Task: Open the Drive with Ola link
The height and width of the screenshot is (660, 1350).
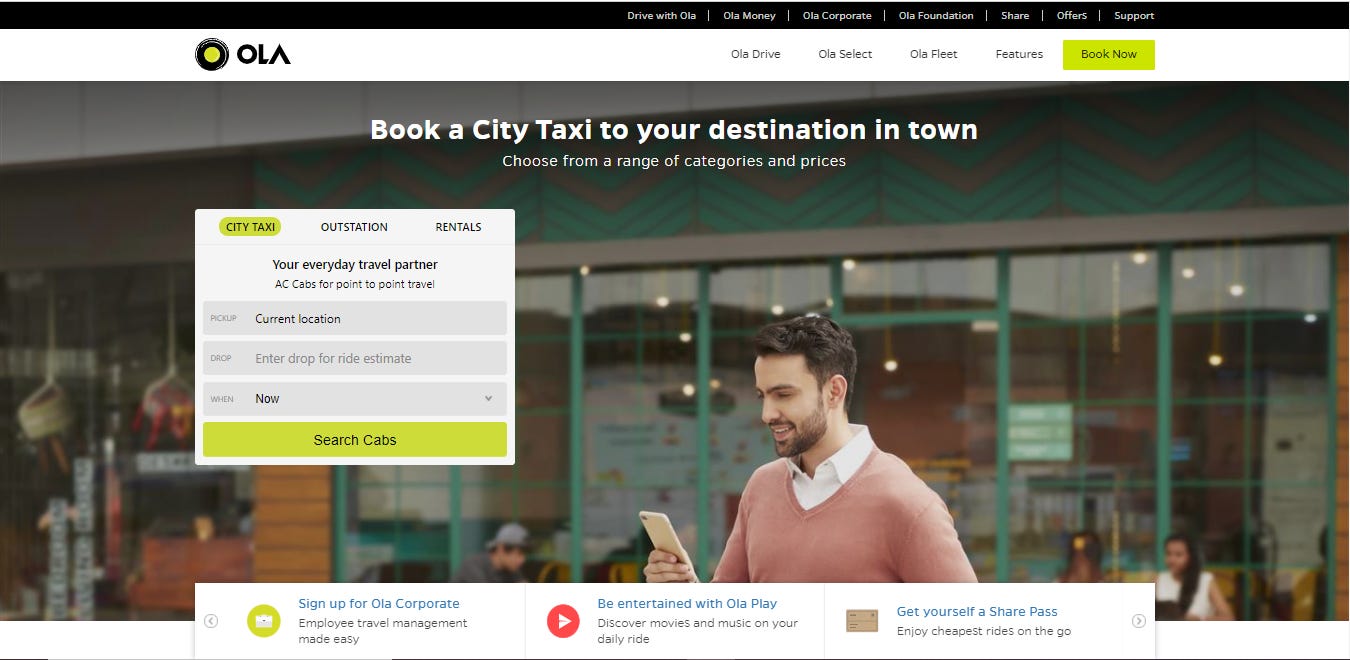Action: (x=661, y=16)
